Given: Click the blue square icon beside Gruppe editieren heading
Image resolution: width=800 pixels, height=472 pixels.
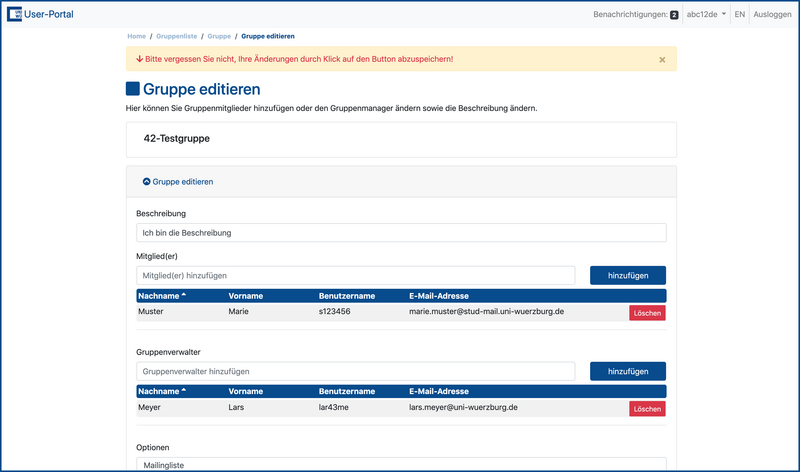Looking at the screenshot, I should 133,89.
